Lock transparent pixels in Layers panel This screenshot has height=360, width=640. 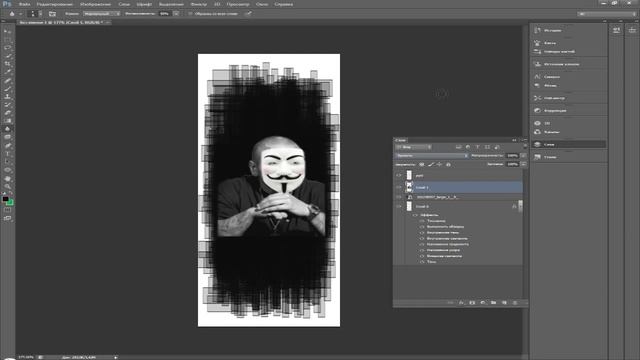[x=422, y=164]
